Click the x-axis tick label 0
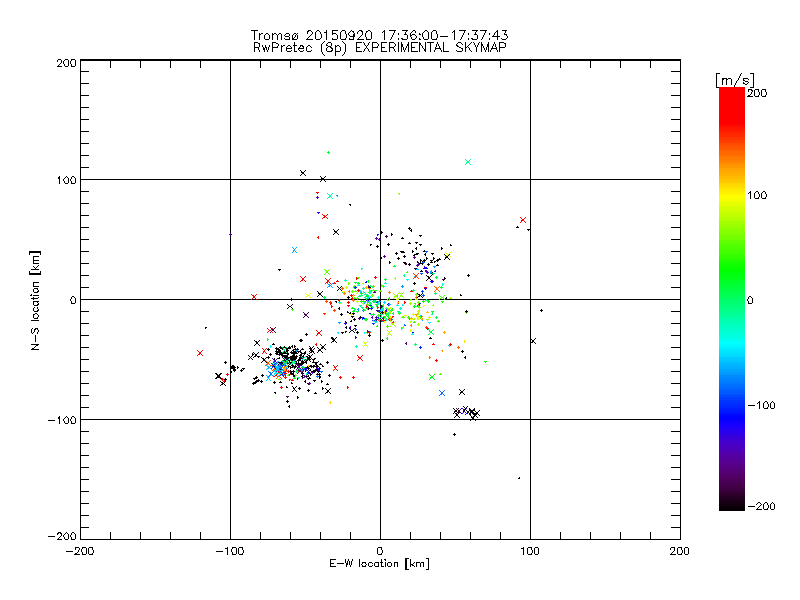The height and width of the screenshot is (600, 800). pyautogui.click(x=380, y=551)
